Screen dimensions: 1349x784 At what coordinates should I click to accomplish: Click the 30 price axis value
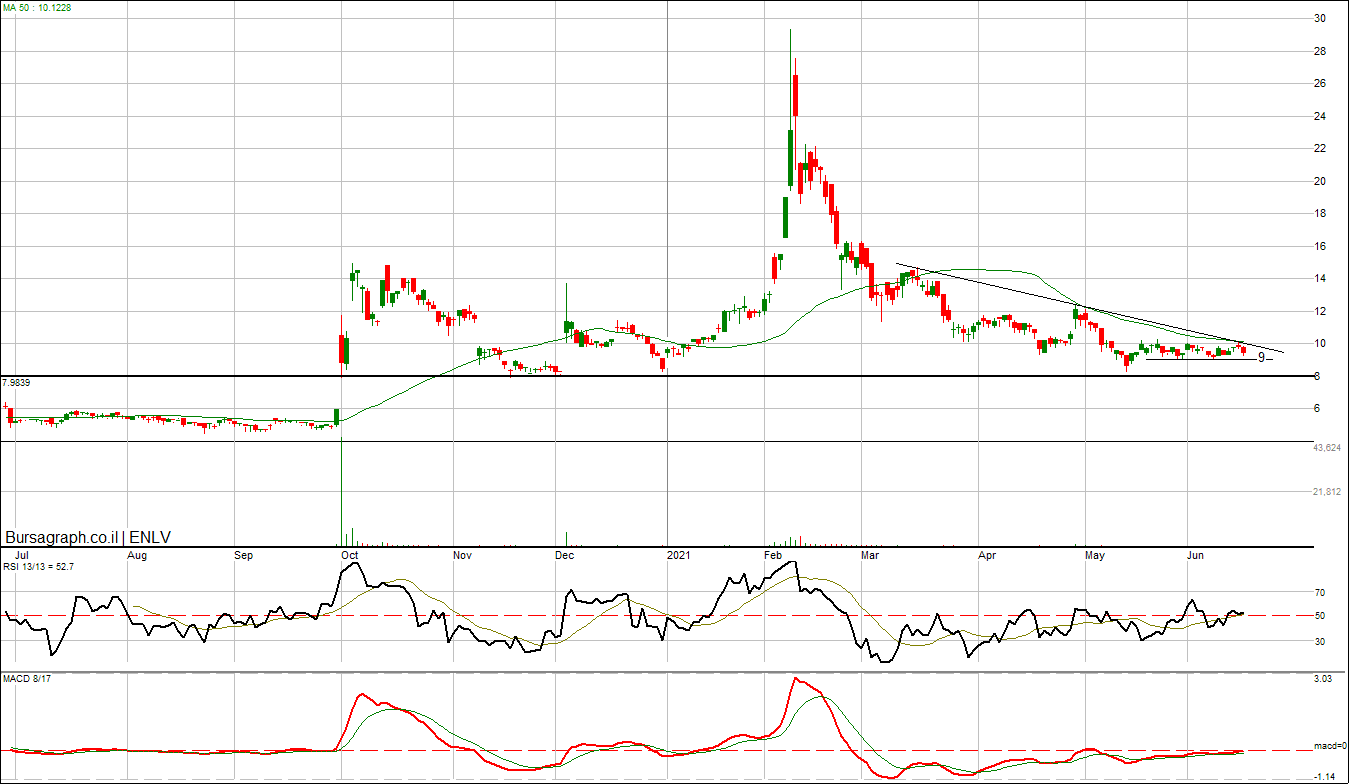(x=1320, y=18)
